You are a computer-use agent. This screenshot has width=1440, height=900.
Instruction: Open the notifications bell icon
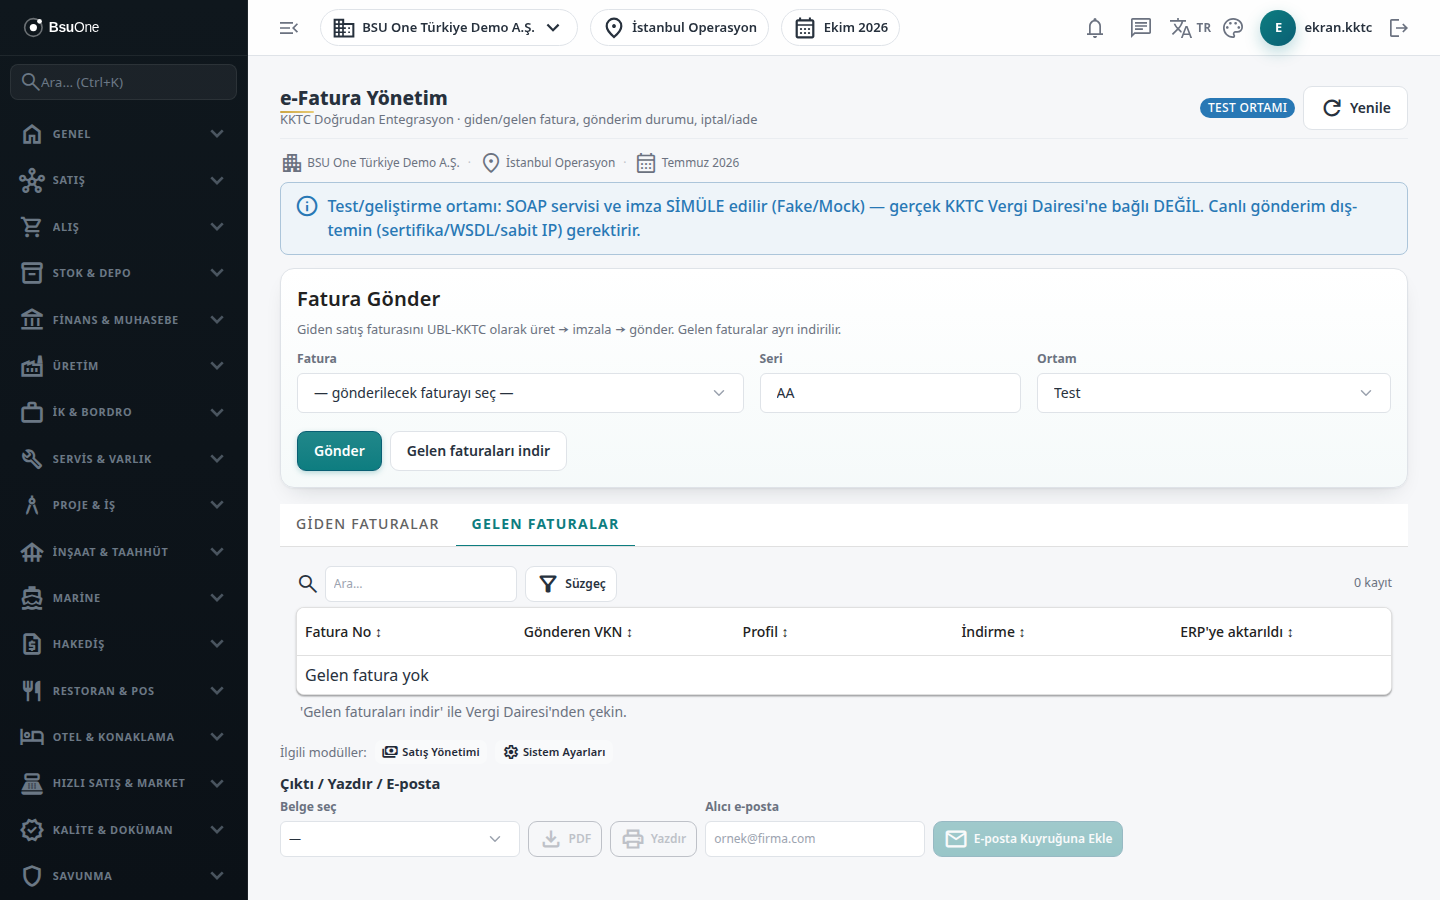[1095, 28]
